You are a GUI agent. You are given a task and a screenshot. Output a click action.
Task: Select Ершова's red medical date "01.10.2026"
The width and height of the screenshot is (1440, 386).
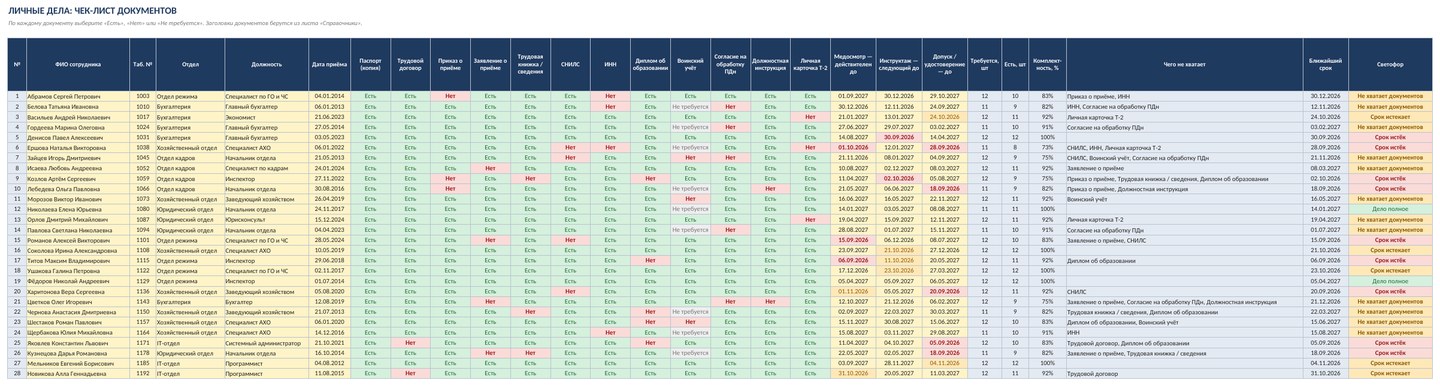[x=853, y=147]
